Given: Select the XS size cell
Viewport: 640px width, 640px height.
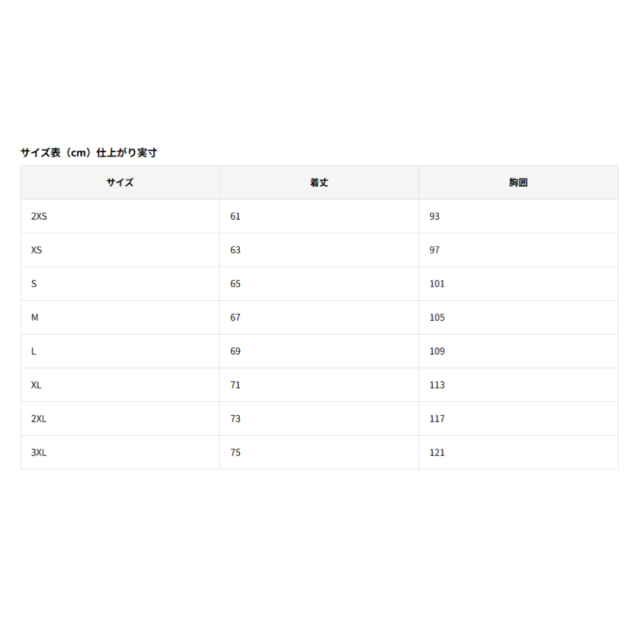Looking at the screenshot, I should coord(120,250).
